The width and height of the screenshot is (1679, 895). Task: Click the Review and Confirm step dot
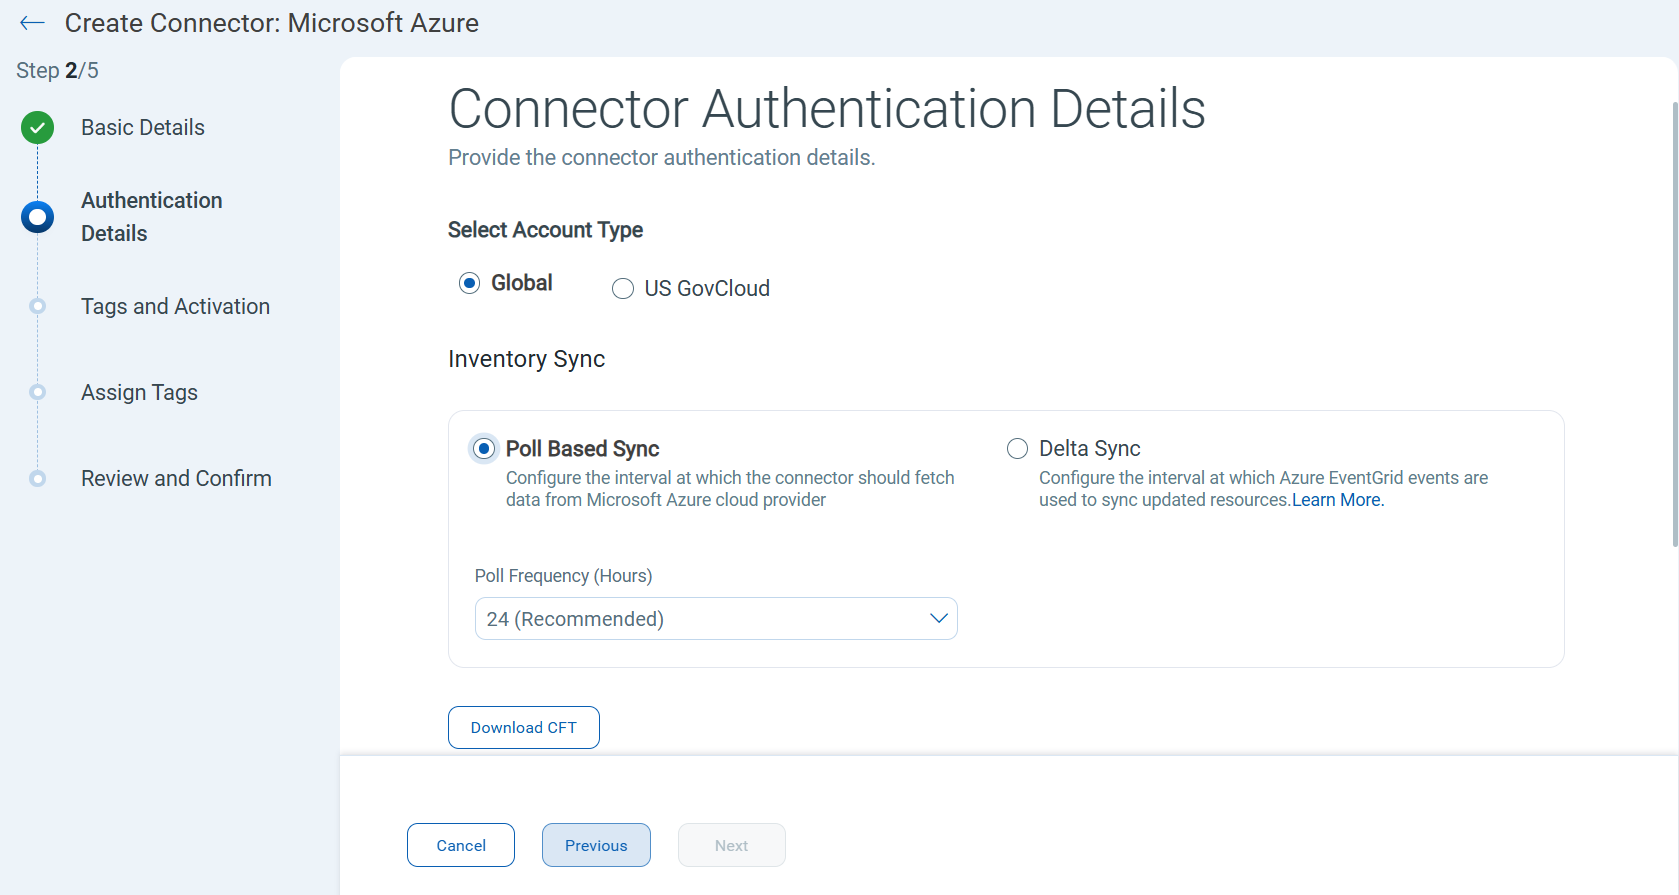tap(38, 478)
